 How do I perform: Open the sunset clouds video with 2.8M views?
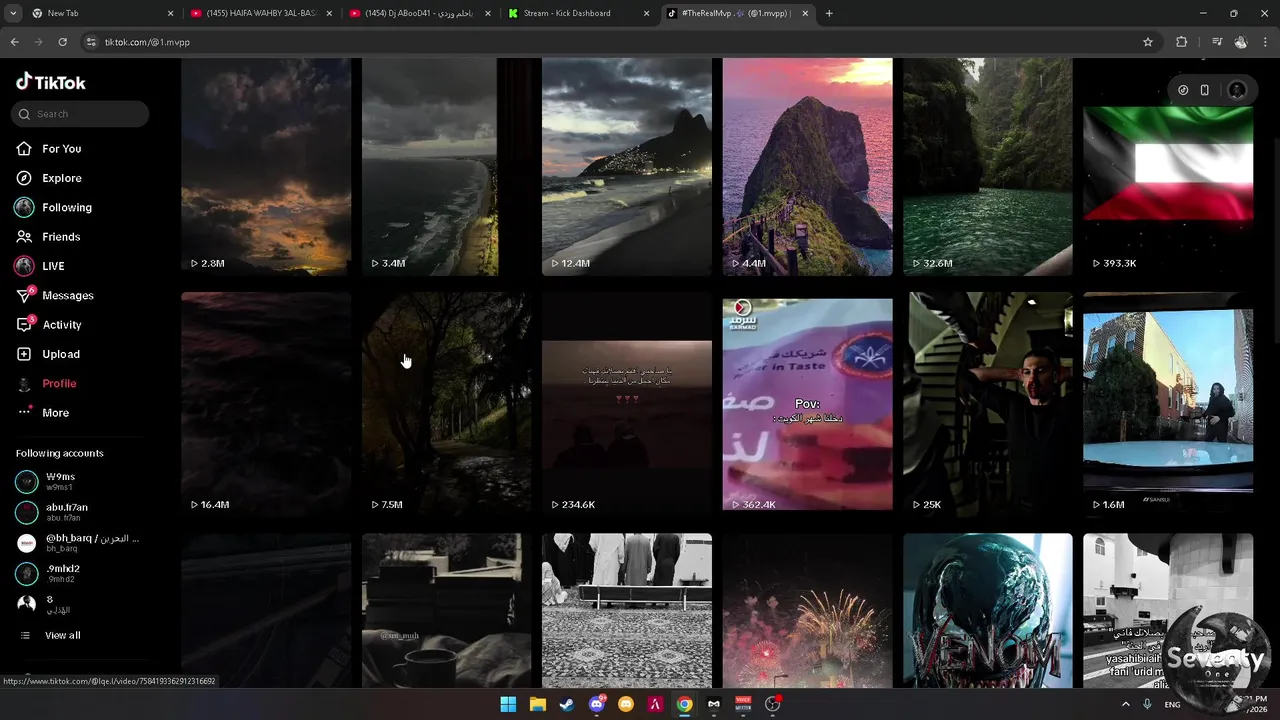(x=266, y=166)
